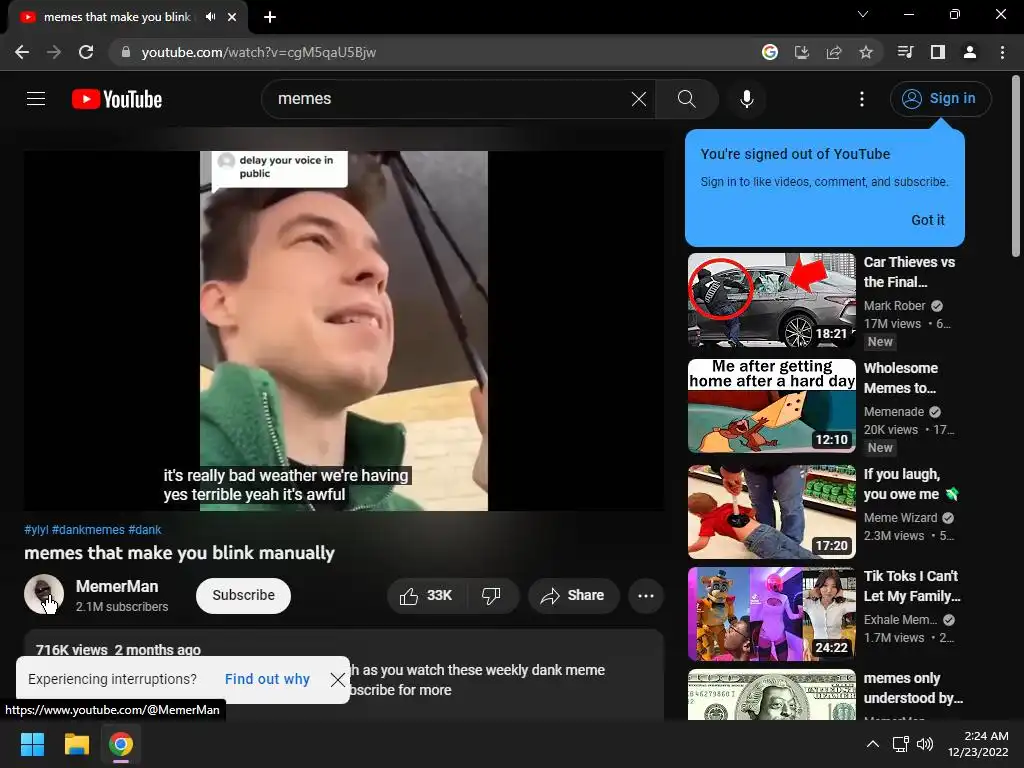1024x768 pixels.
Task: Start voice search with microphone icon
Action: [746, 99]
